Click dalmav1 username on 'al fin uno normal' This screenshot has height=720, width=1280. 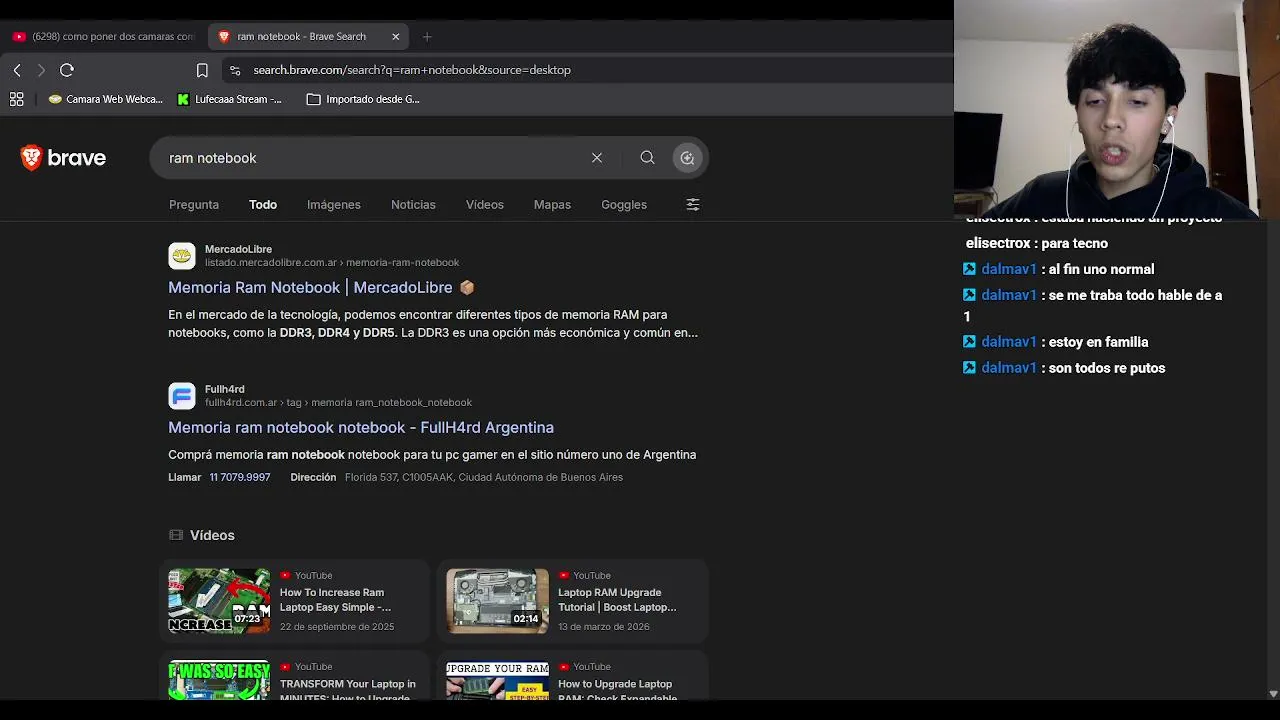click(x=1009, y=270)
